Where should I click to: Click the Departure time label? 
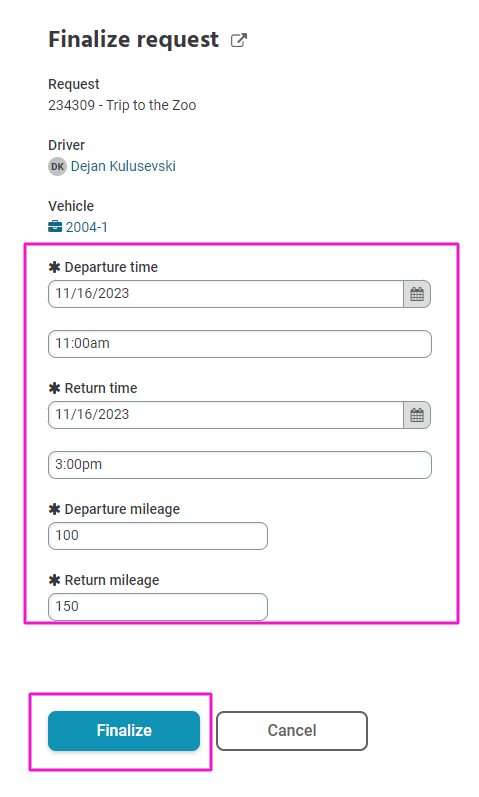(x=111, y=267)
